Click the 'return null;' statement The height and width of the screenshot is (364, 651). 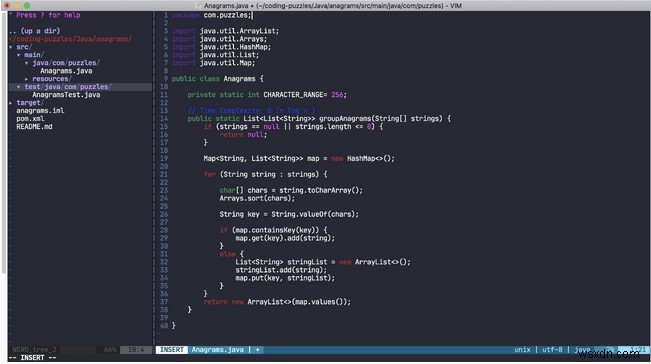click(x=243, y=134)
